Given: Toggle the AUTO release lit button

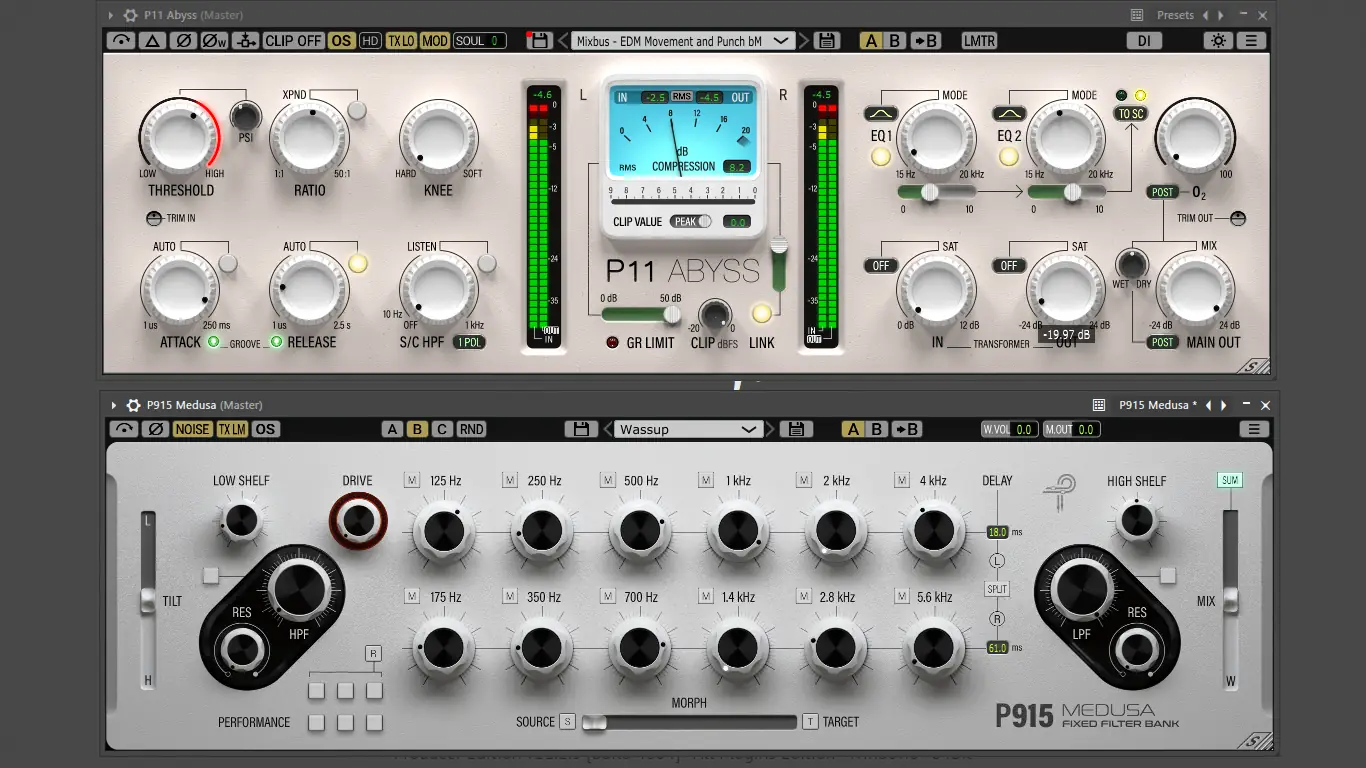Looking at the screenshot, I should (x=358, y=264).
